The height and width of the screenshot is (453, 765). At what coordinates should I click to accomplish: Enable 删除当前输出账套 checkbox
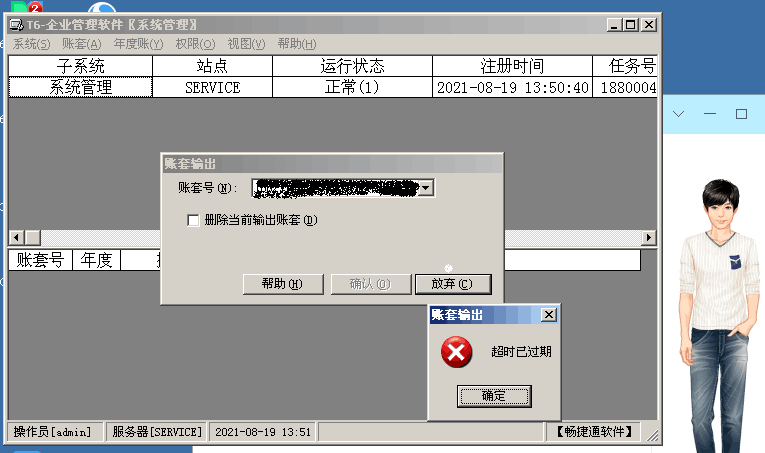pyautogui.click(x=193, y=220)
